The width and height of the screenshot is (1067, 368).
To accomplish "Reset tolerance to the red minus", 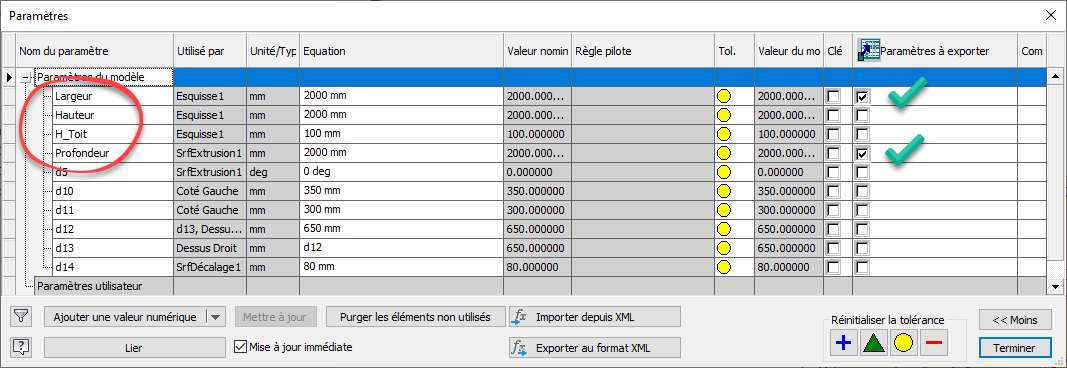I will point(934,343).
